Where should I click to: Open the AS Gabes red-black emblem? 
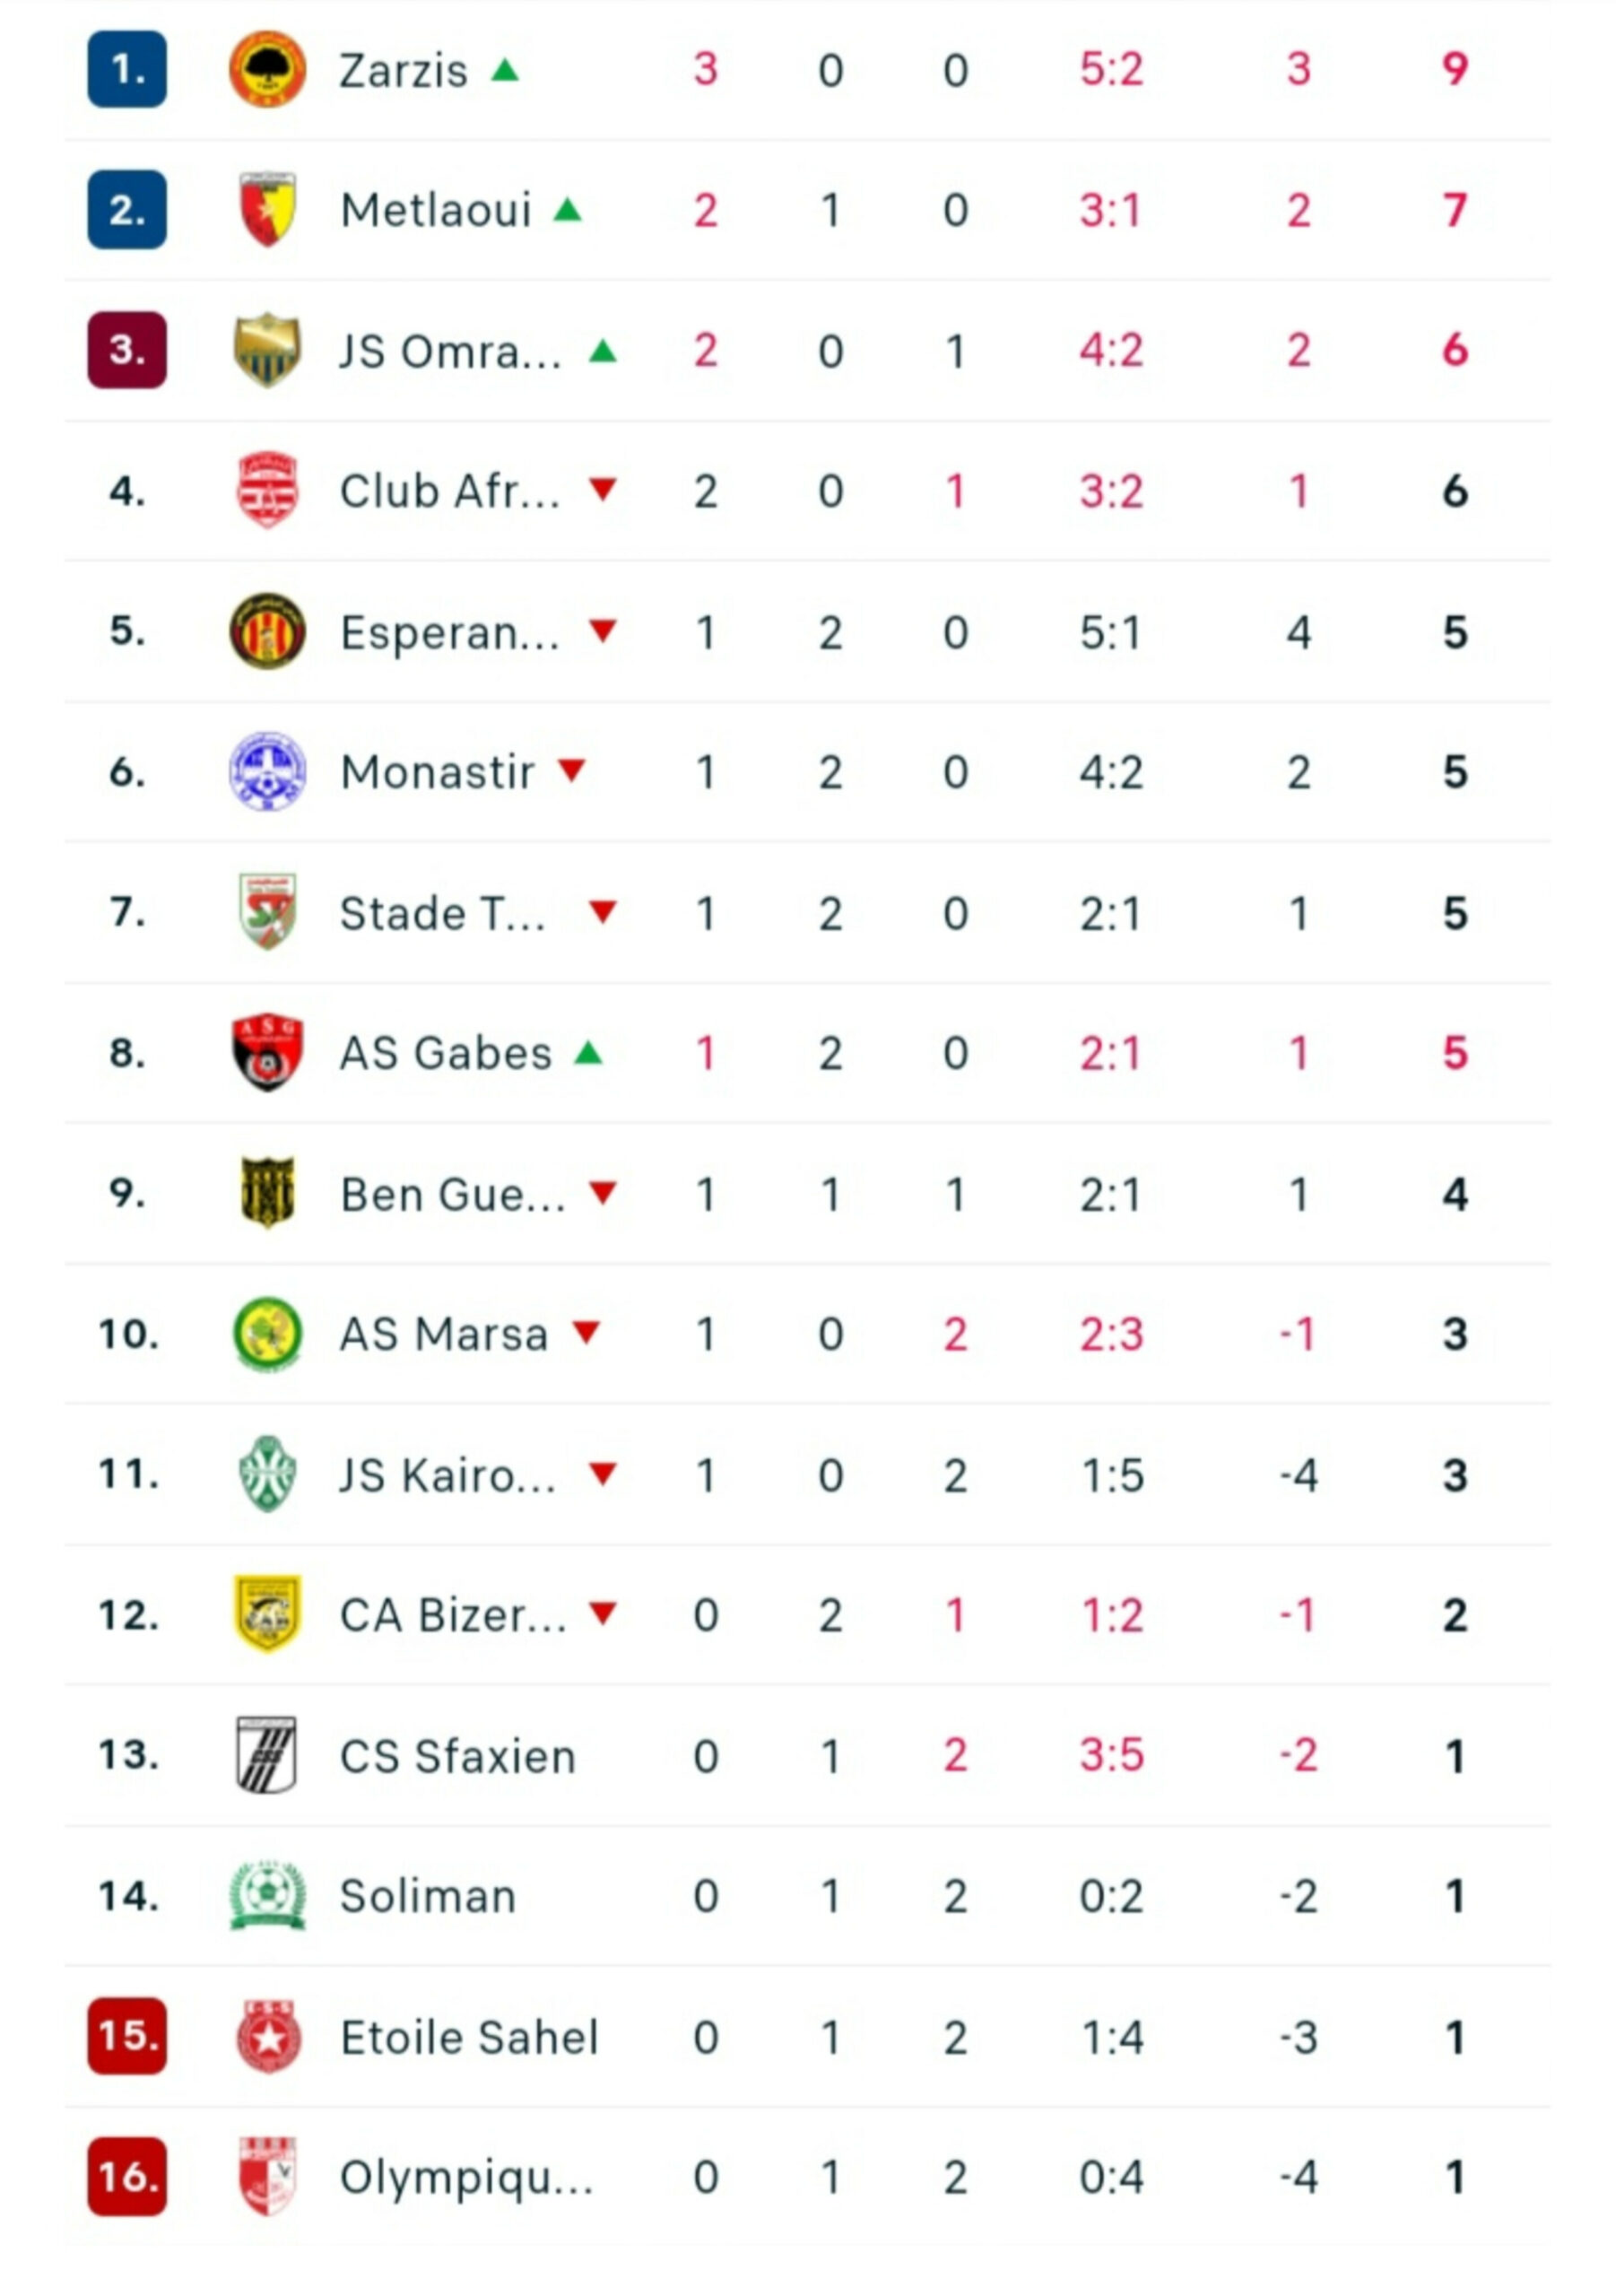click(267, 1052)
